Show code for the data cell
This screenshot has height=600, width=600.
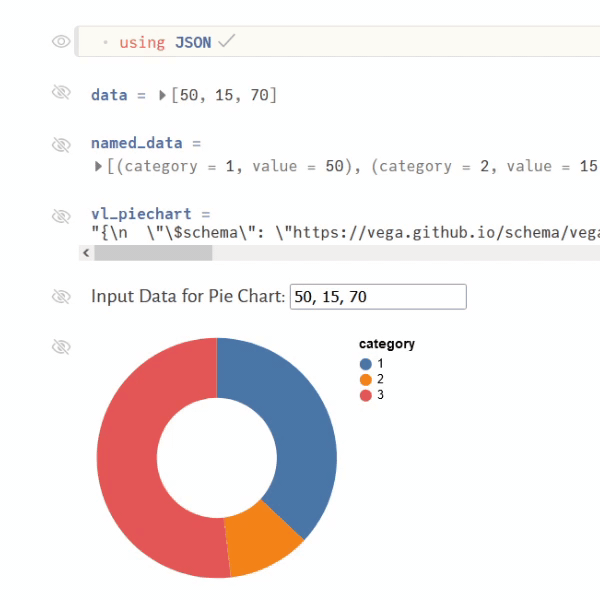(61, 92)
